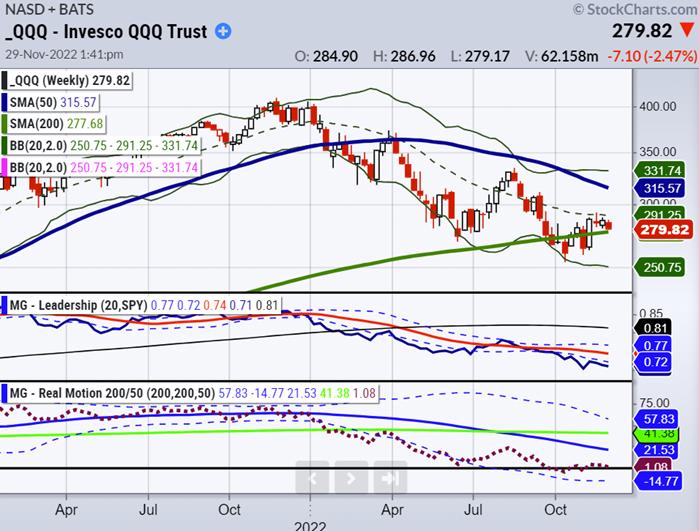This screenshot has width=699, height=531.
Task: Click the NASD + BATS exchange text
Action: coord(49,9)
